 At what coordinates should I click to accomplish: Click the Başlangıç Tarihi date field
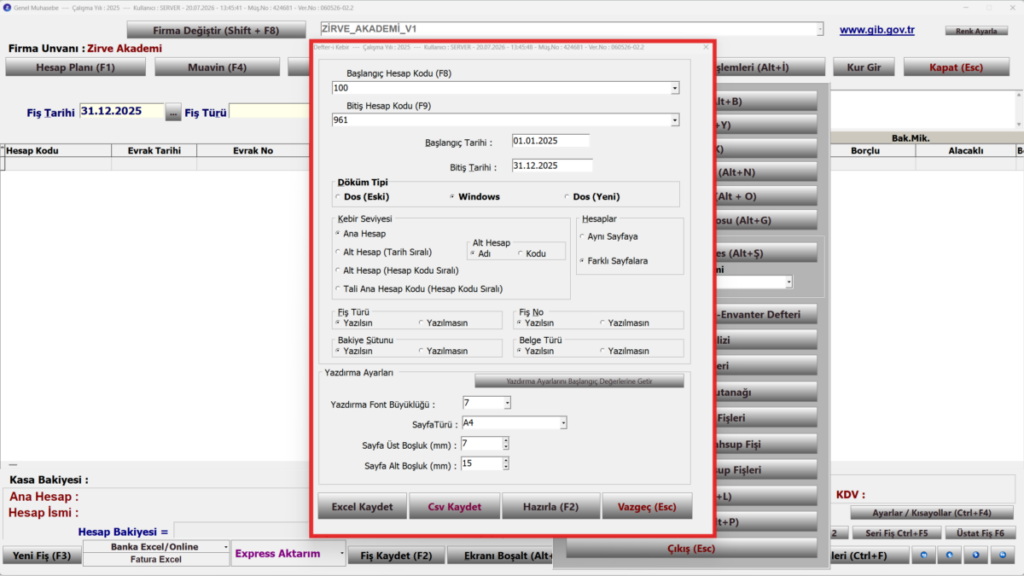551,141
